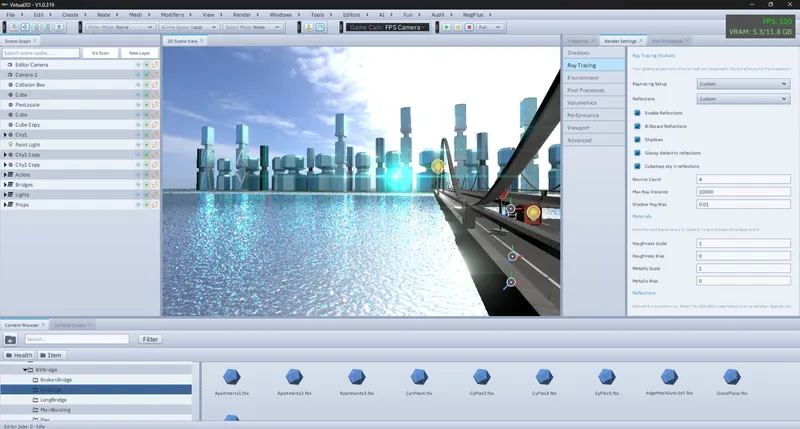The image size is (800, 429).
Task: Open the Reflections Custom dropdown
Action: pyautogui.click(x=743, y=98)
